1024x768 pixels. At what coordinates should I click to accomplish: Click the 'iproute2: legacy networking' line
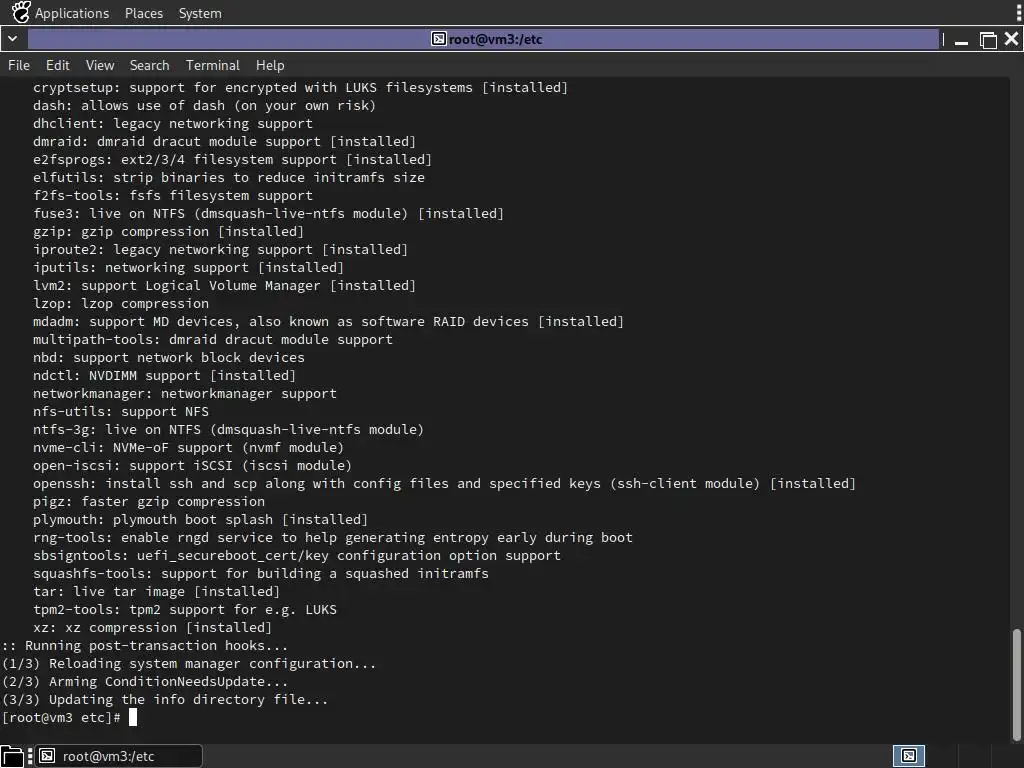click(220, 249)
